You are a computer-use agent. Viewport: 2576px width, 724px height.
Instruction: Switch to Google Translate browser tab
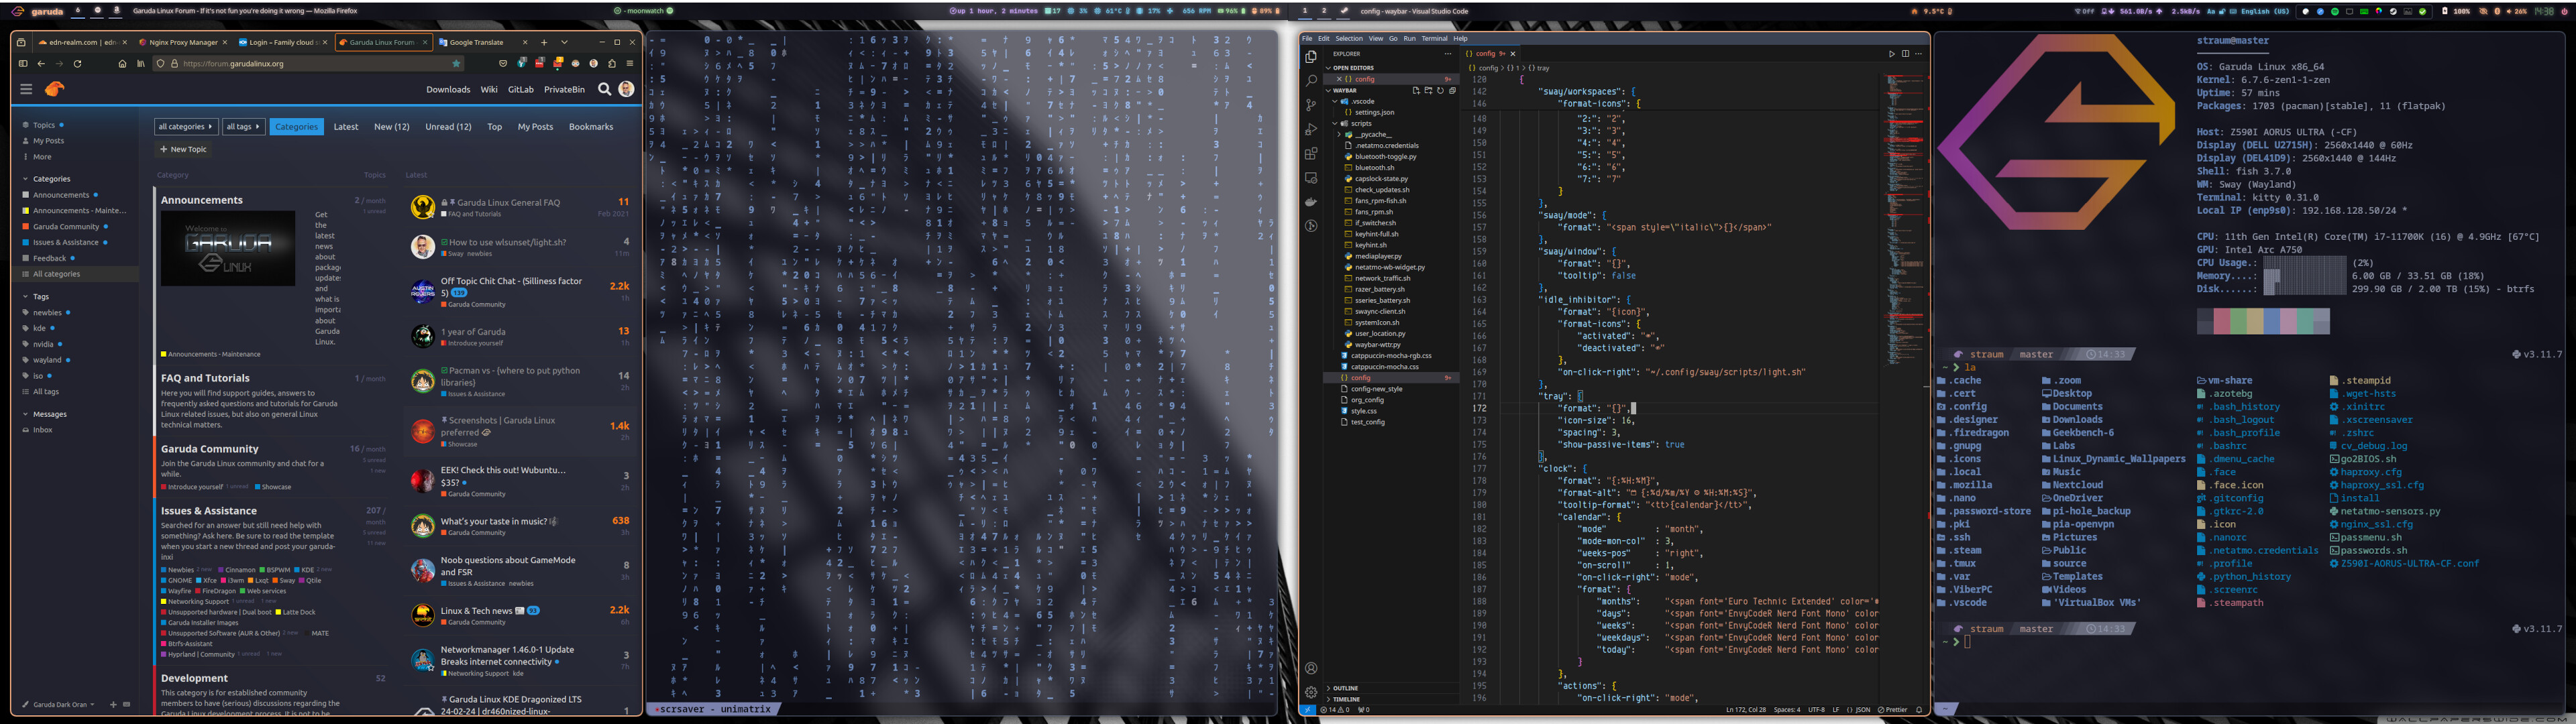coord(482,42)
